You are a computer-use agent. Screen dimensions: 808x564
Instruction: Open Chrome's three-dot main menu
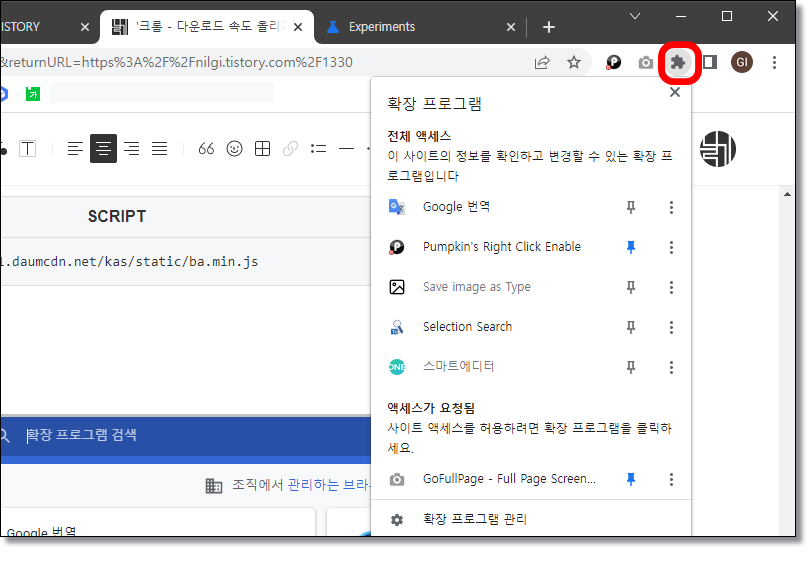774,62
